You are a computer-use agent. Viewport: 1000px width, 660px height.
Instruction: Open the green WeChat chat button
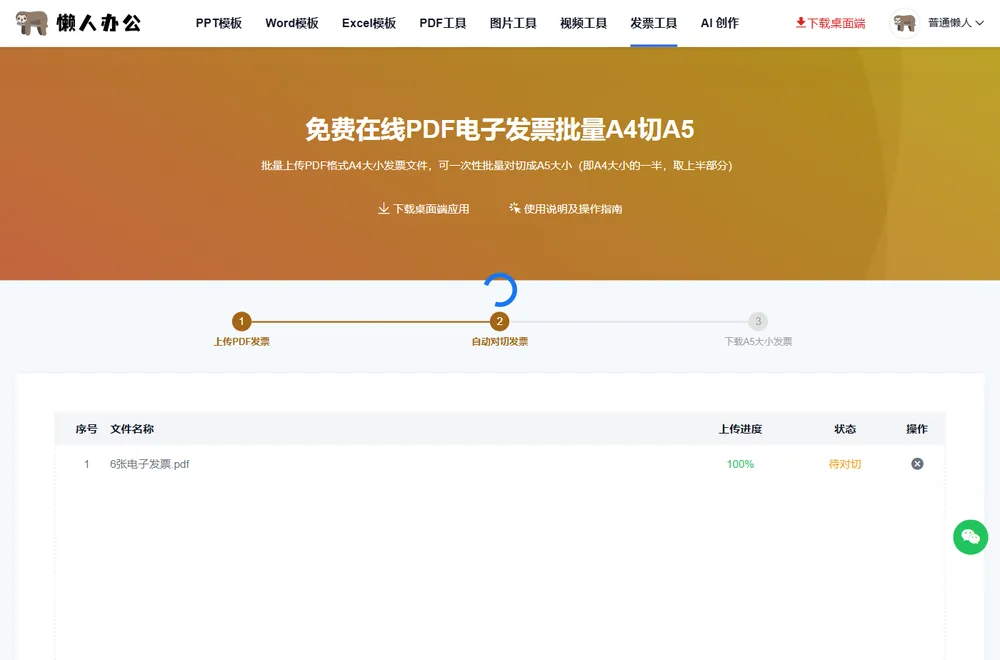[x=970, y=537]
